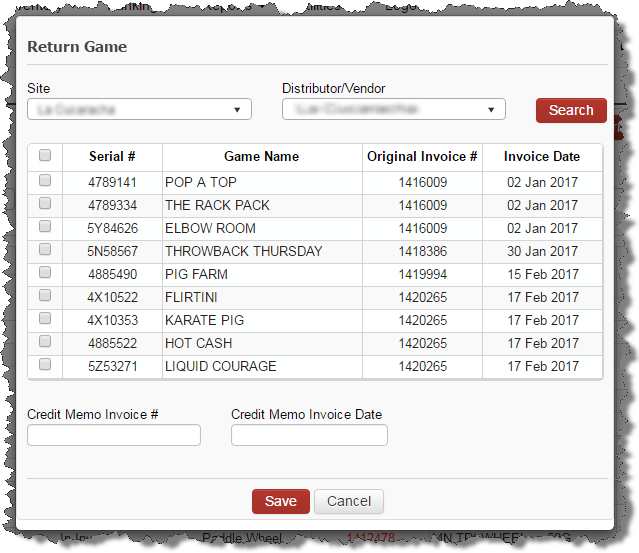The image size is (639, 553).
Task: Click serial number 4X10353
Action: [112, 320]
